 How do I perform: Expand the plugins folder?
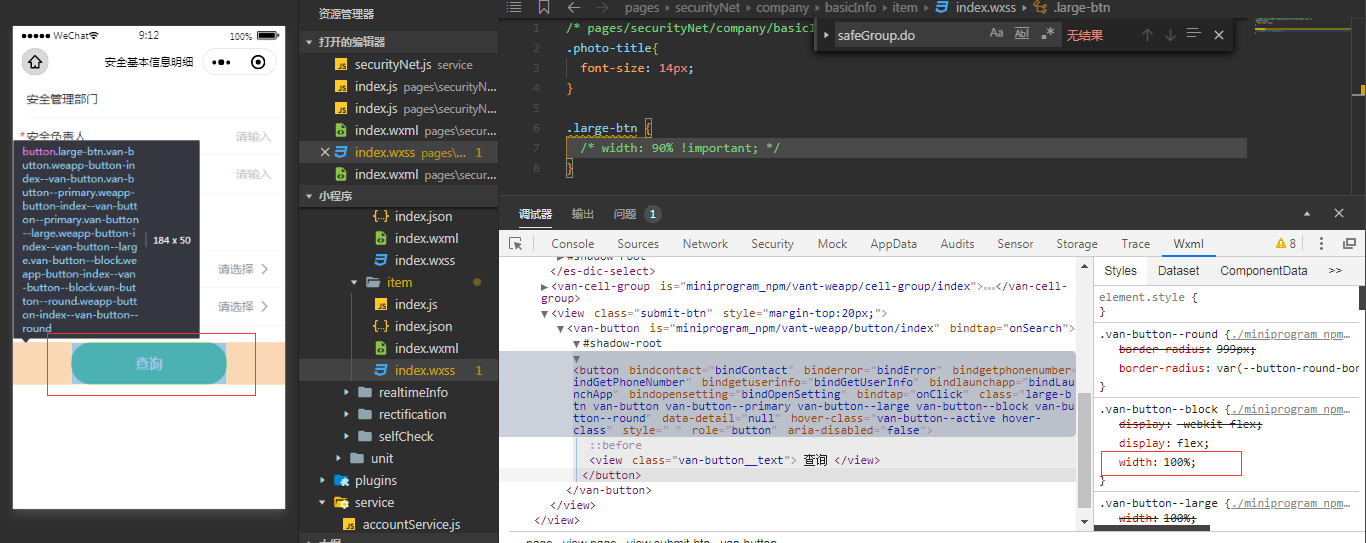399,480
